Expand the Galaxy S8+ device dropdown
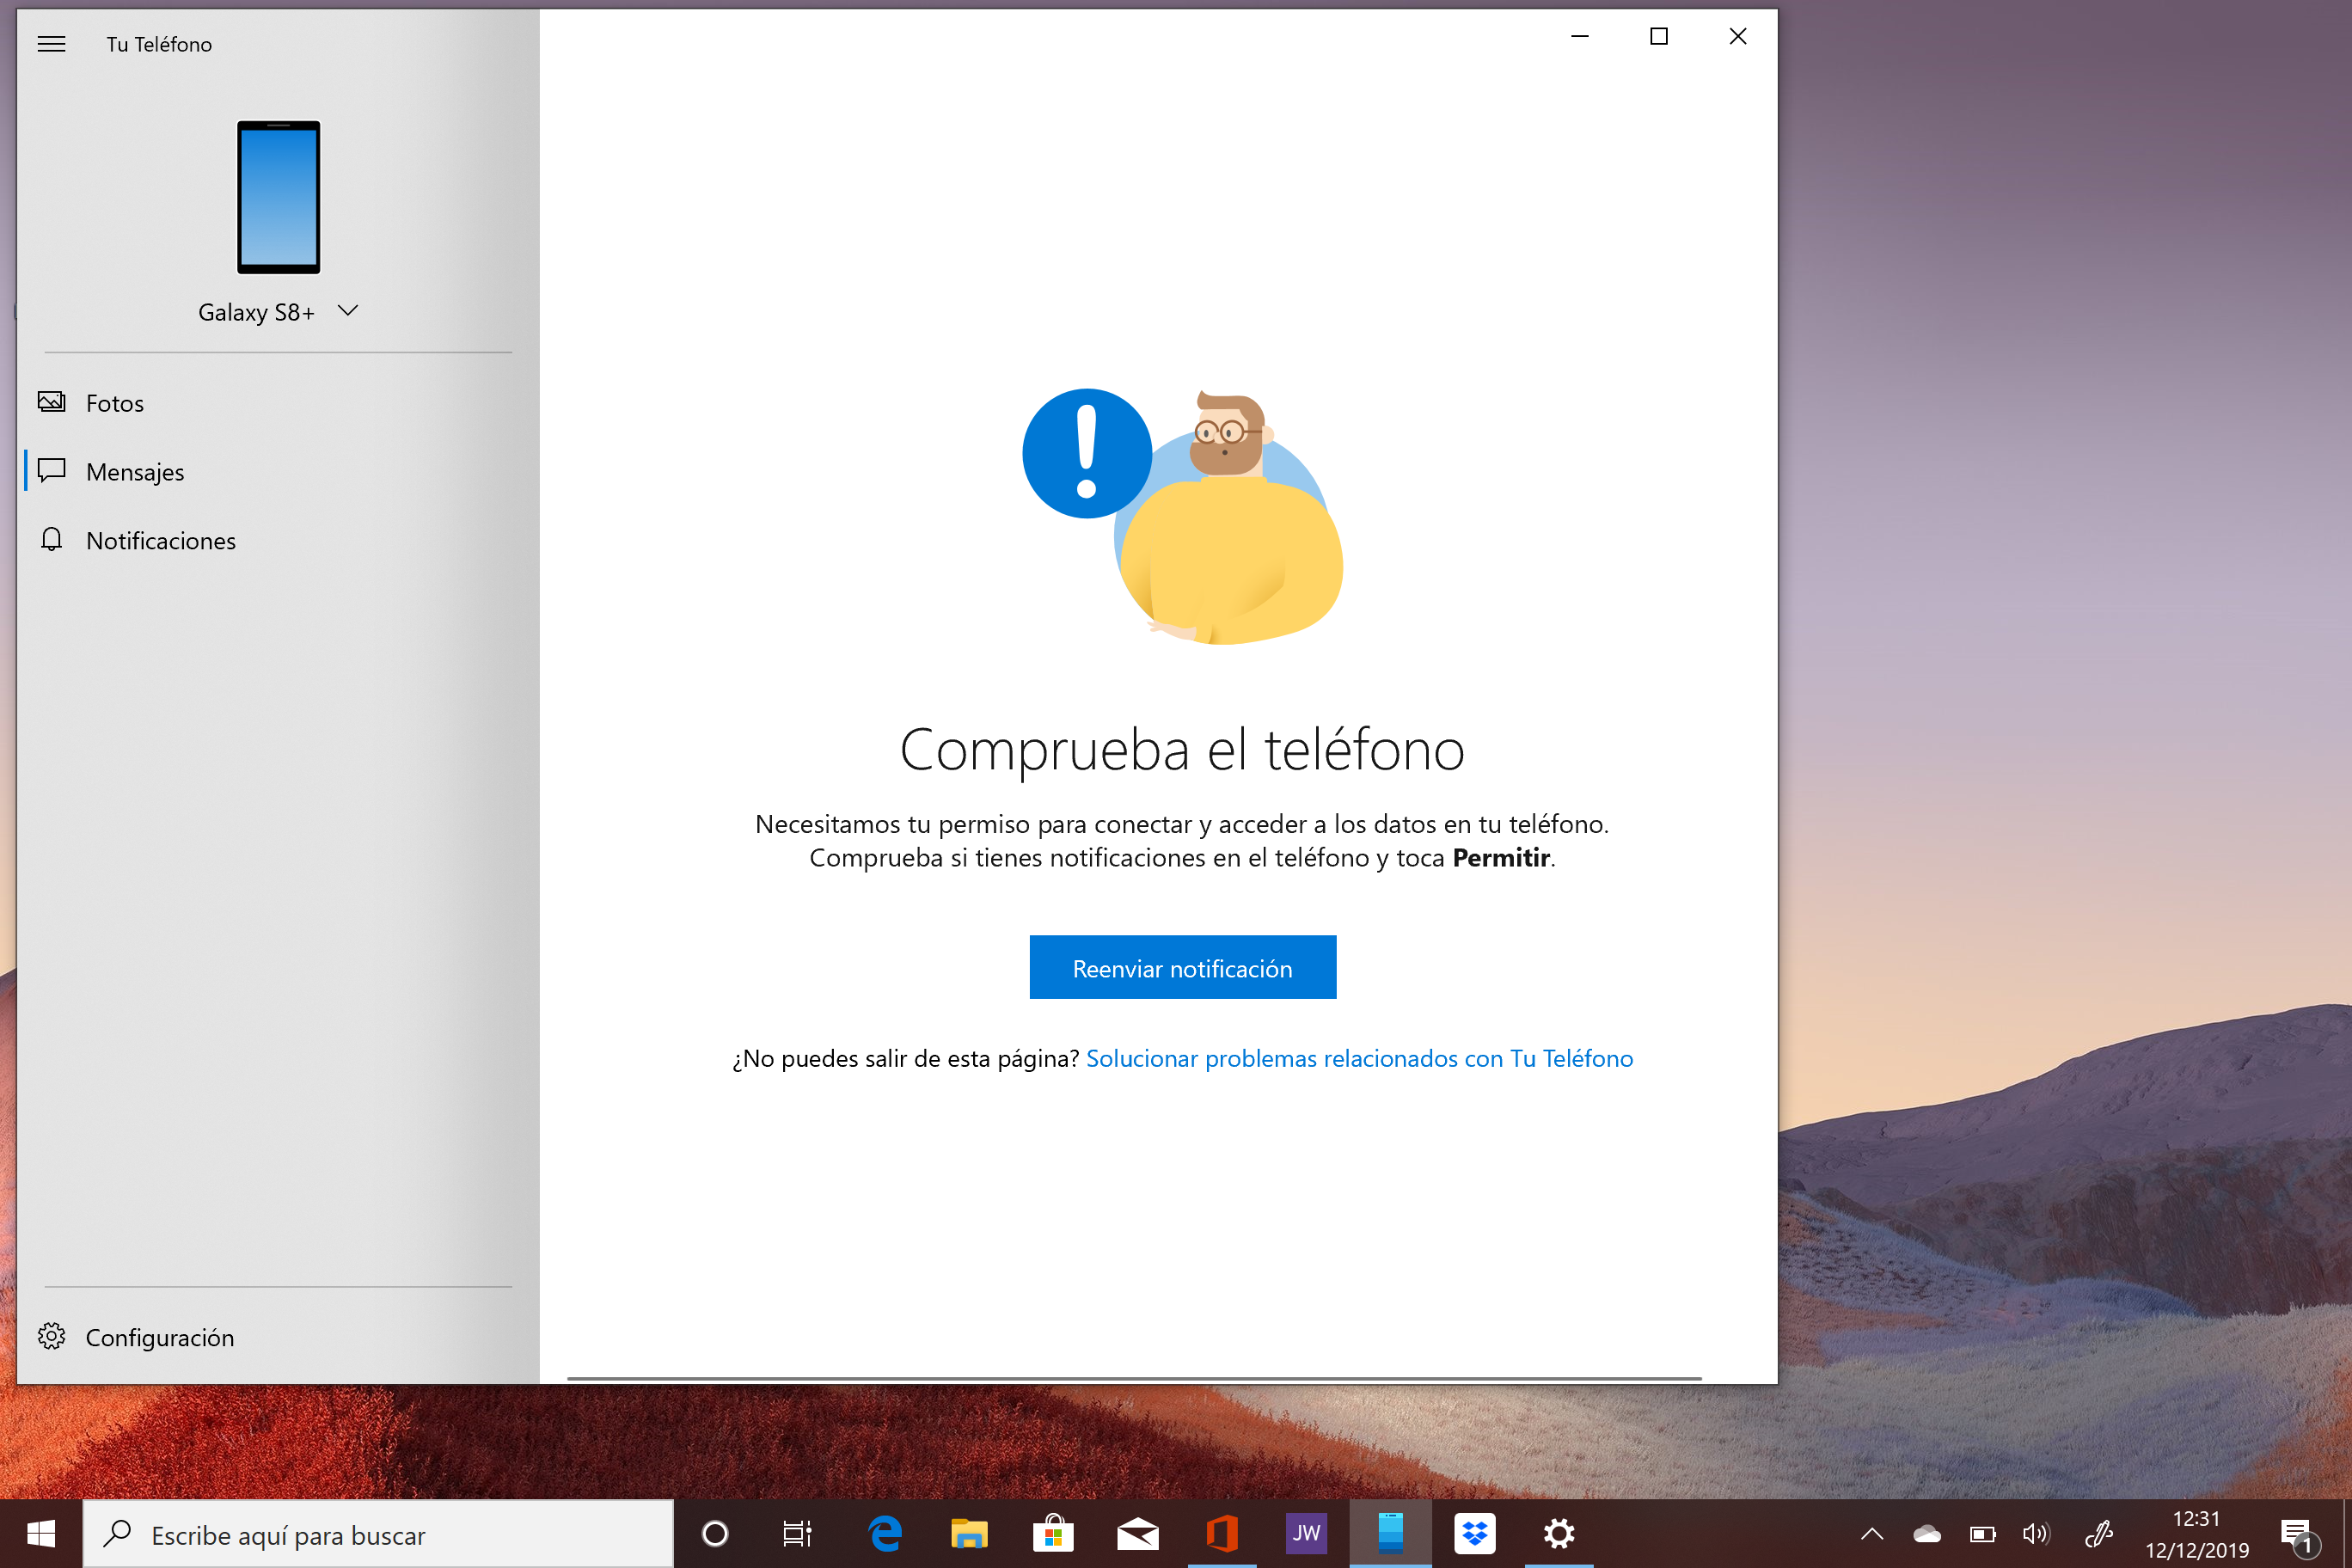The width and height of the screenshot is (2352, 1568). [347, 311]
